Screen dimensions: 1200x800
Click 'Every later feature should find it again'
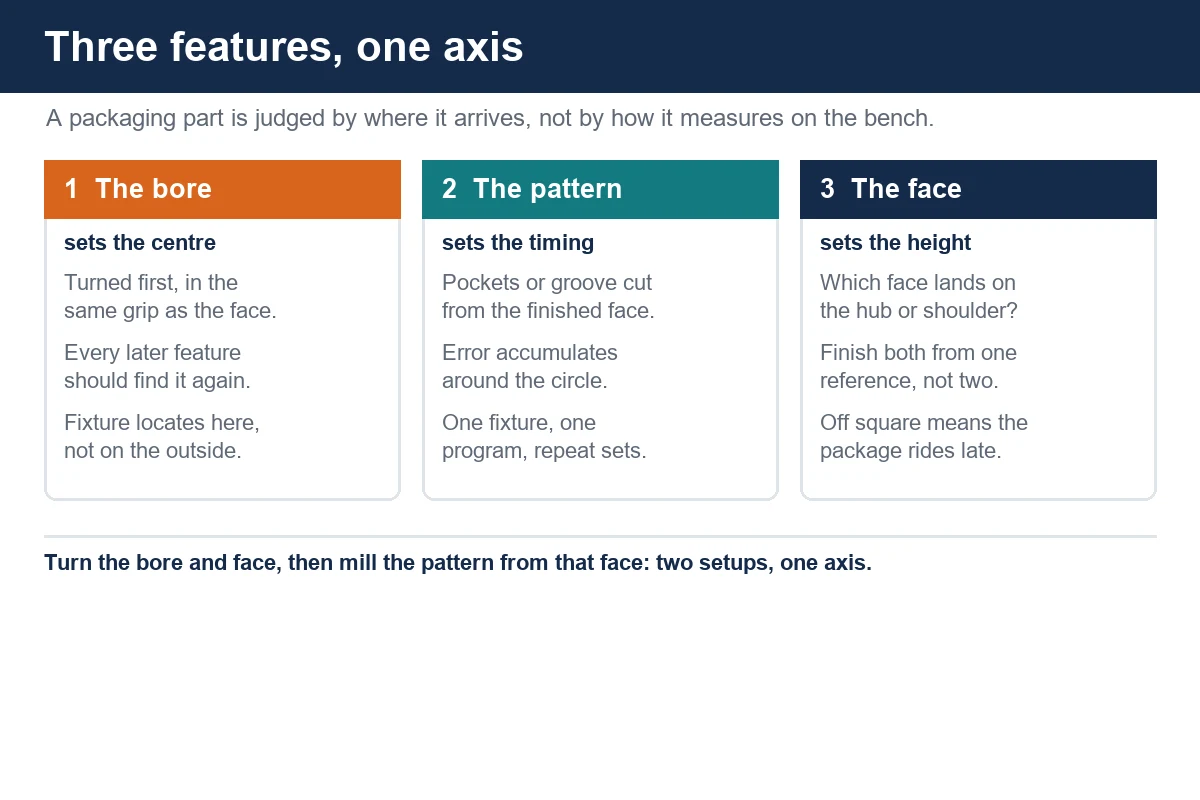click(x=157, y=366)
